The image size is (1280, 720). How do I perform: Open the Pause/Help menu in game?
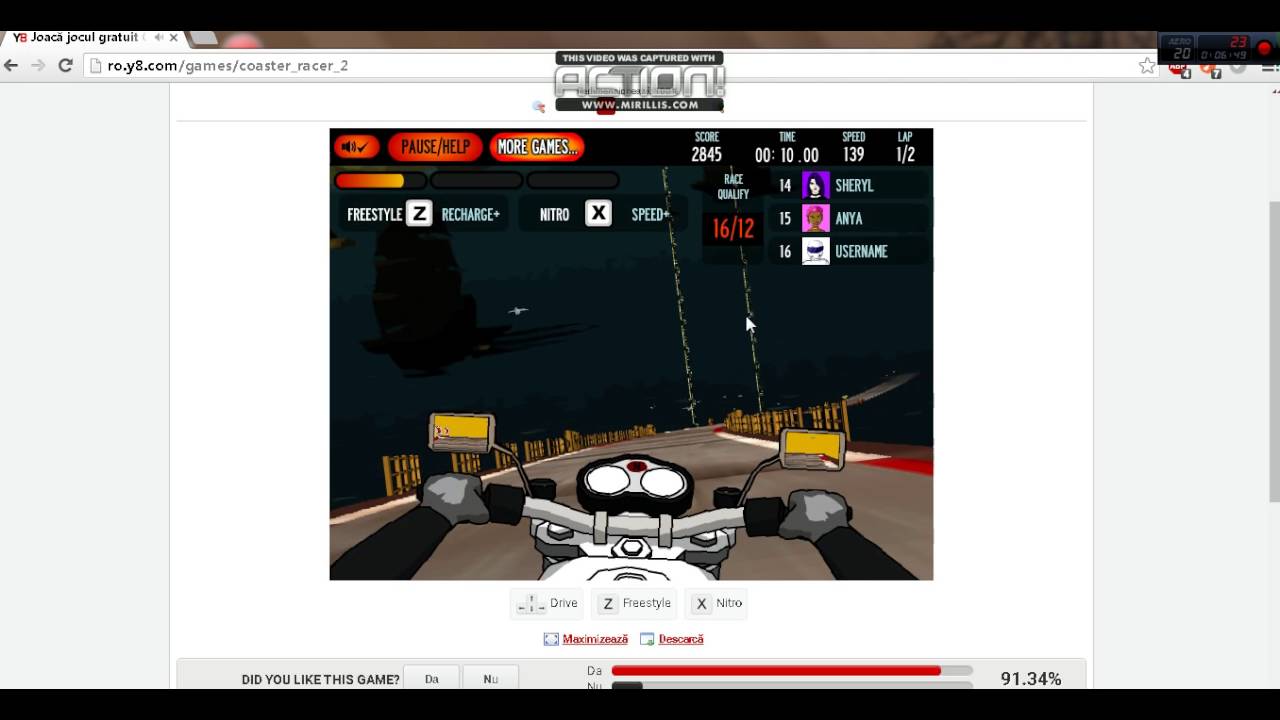coord(435,147)
